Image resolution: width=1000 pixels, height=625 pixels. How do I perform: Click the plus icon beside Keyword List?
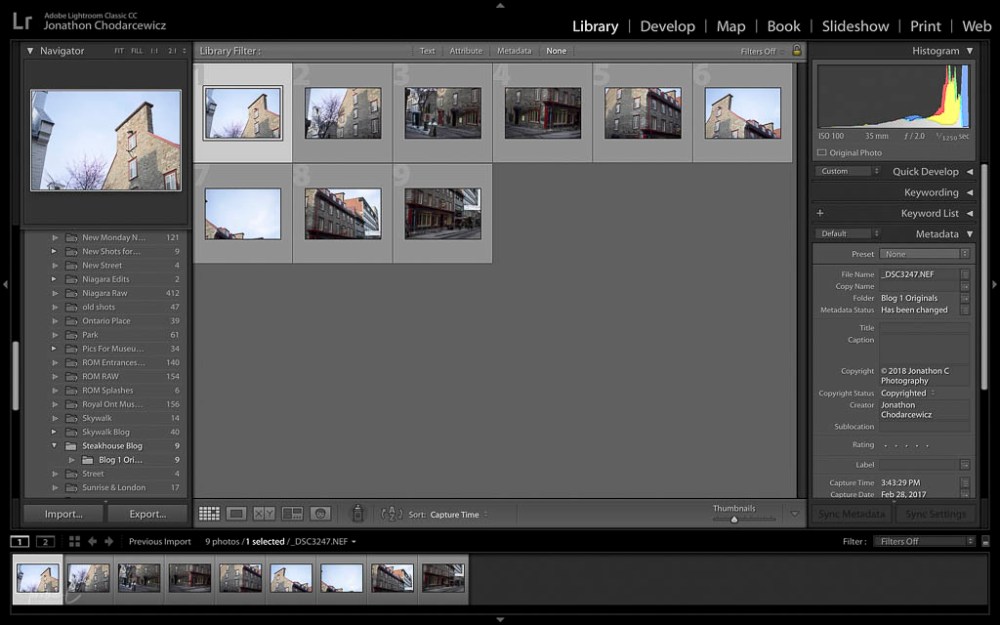tap(820, 212)
